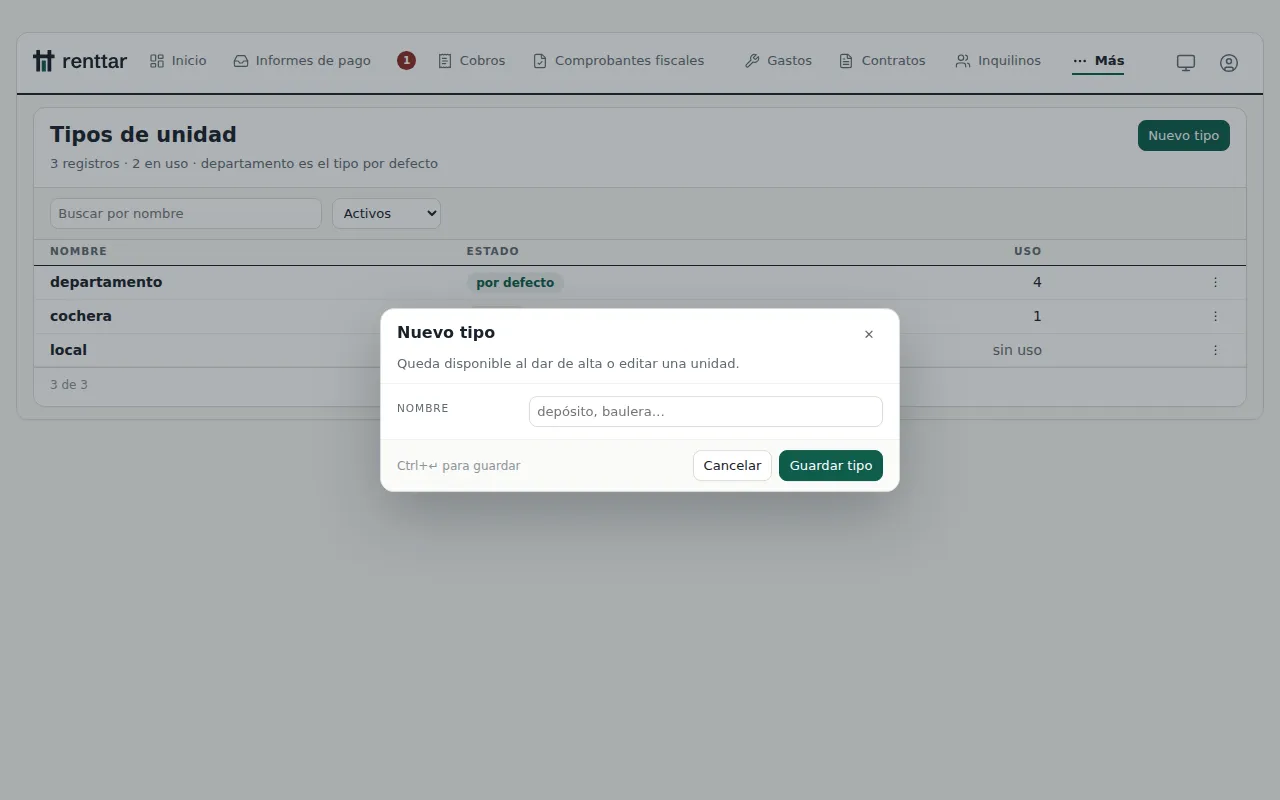Open the user profile icon
Image resolution: width=1280 pixels, height=800 pixels.
coord(1229,62)
